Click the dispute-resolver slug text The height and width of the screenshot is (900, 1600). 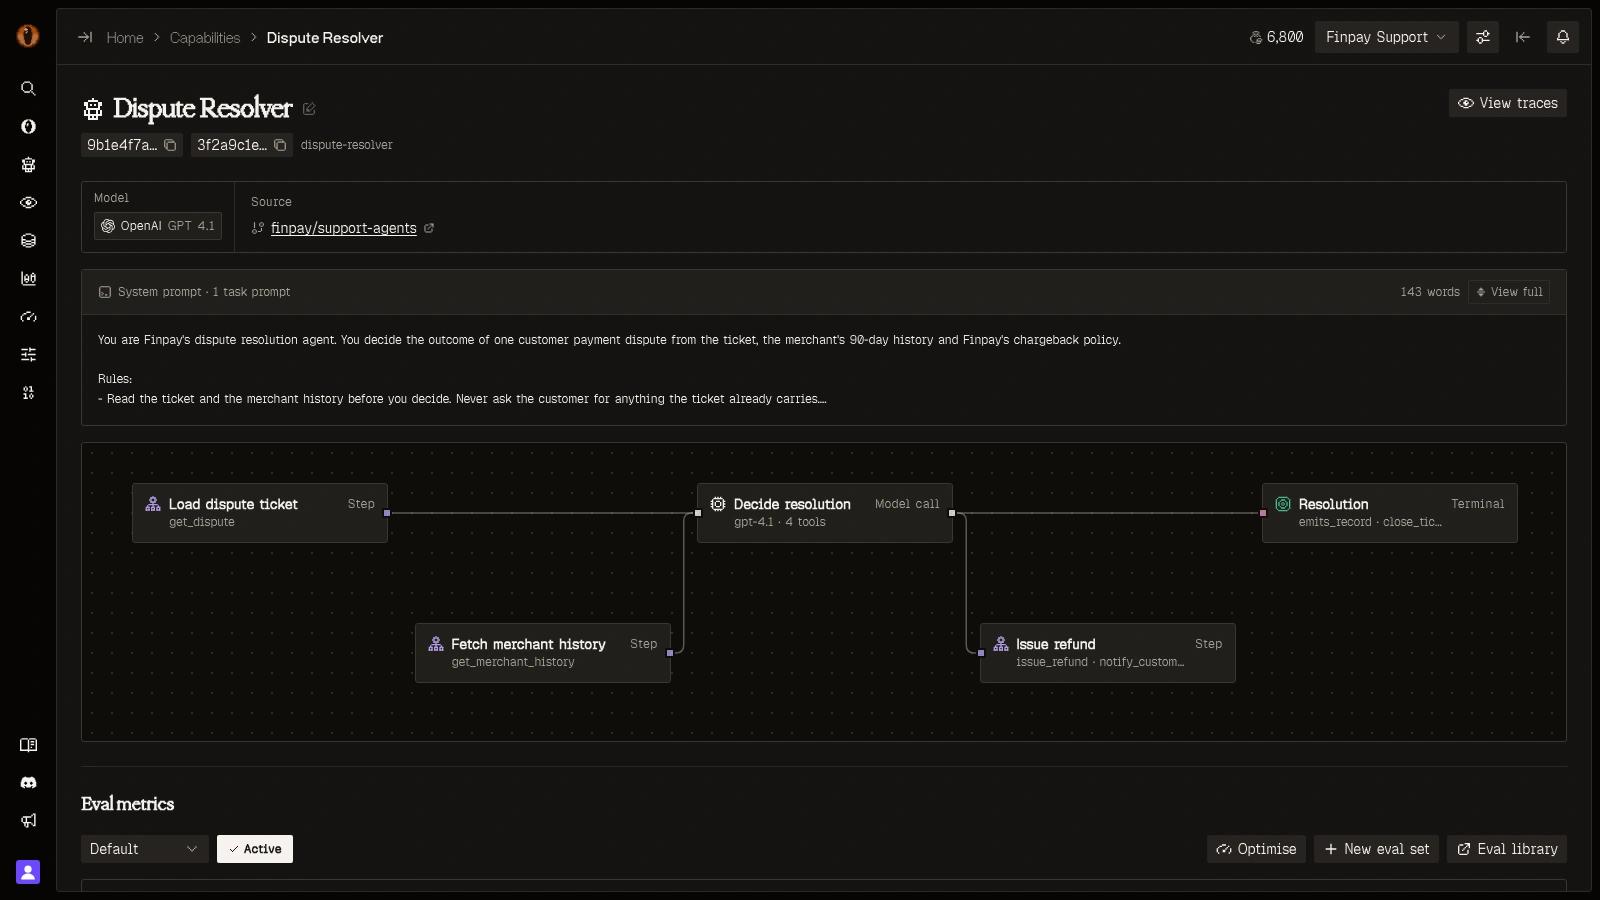click(x=347, y=145)
